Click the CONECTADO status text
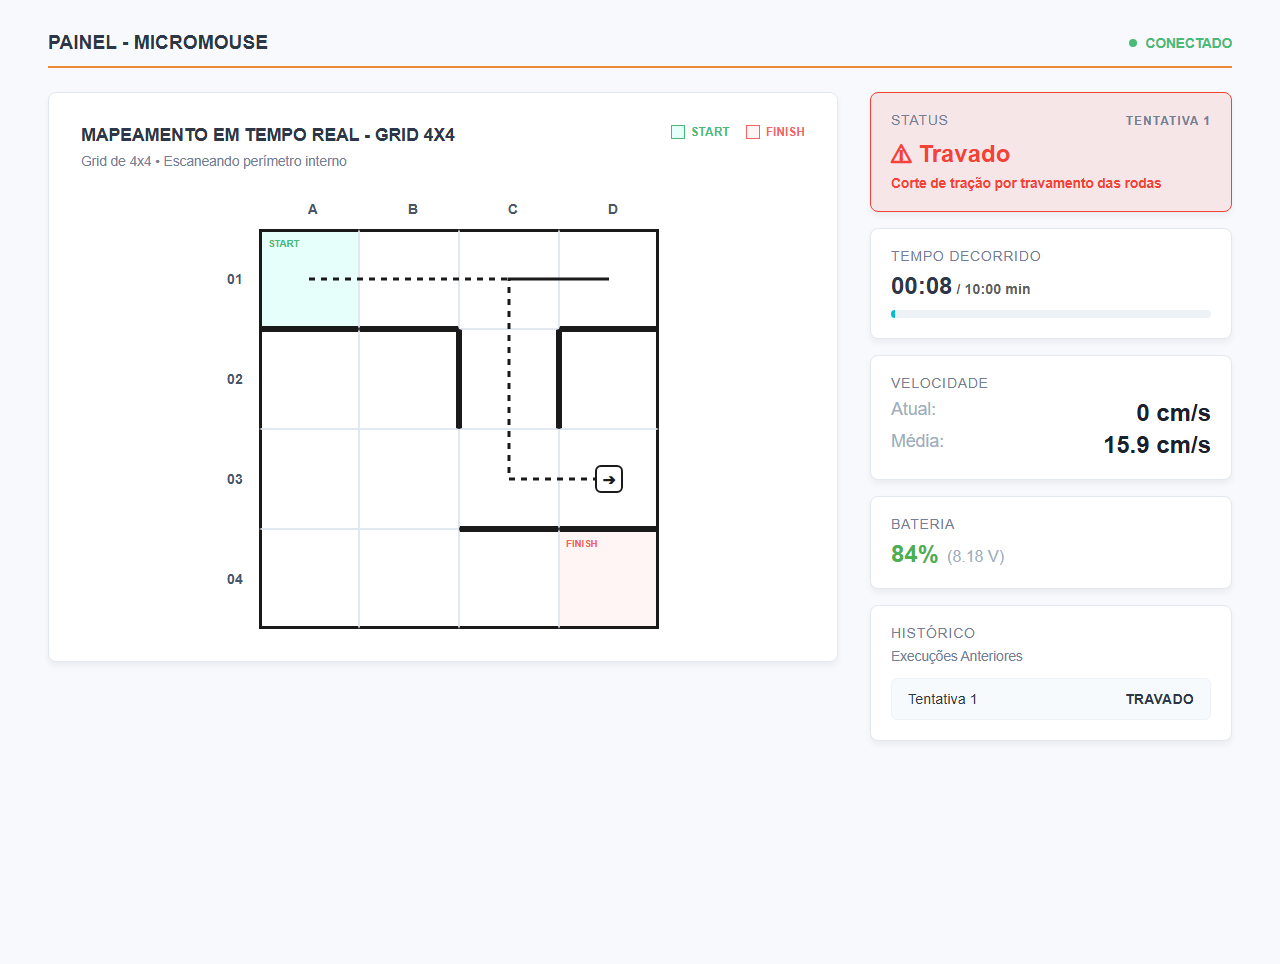 [x=1188, y=43]
